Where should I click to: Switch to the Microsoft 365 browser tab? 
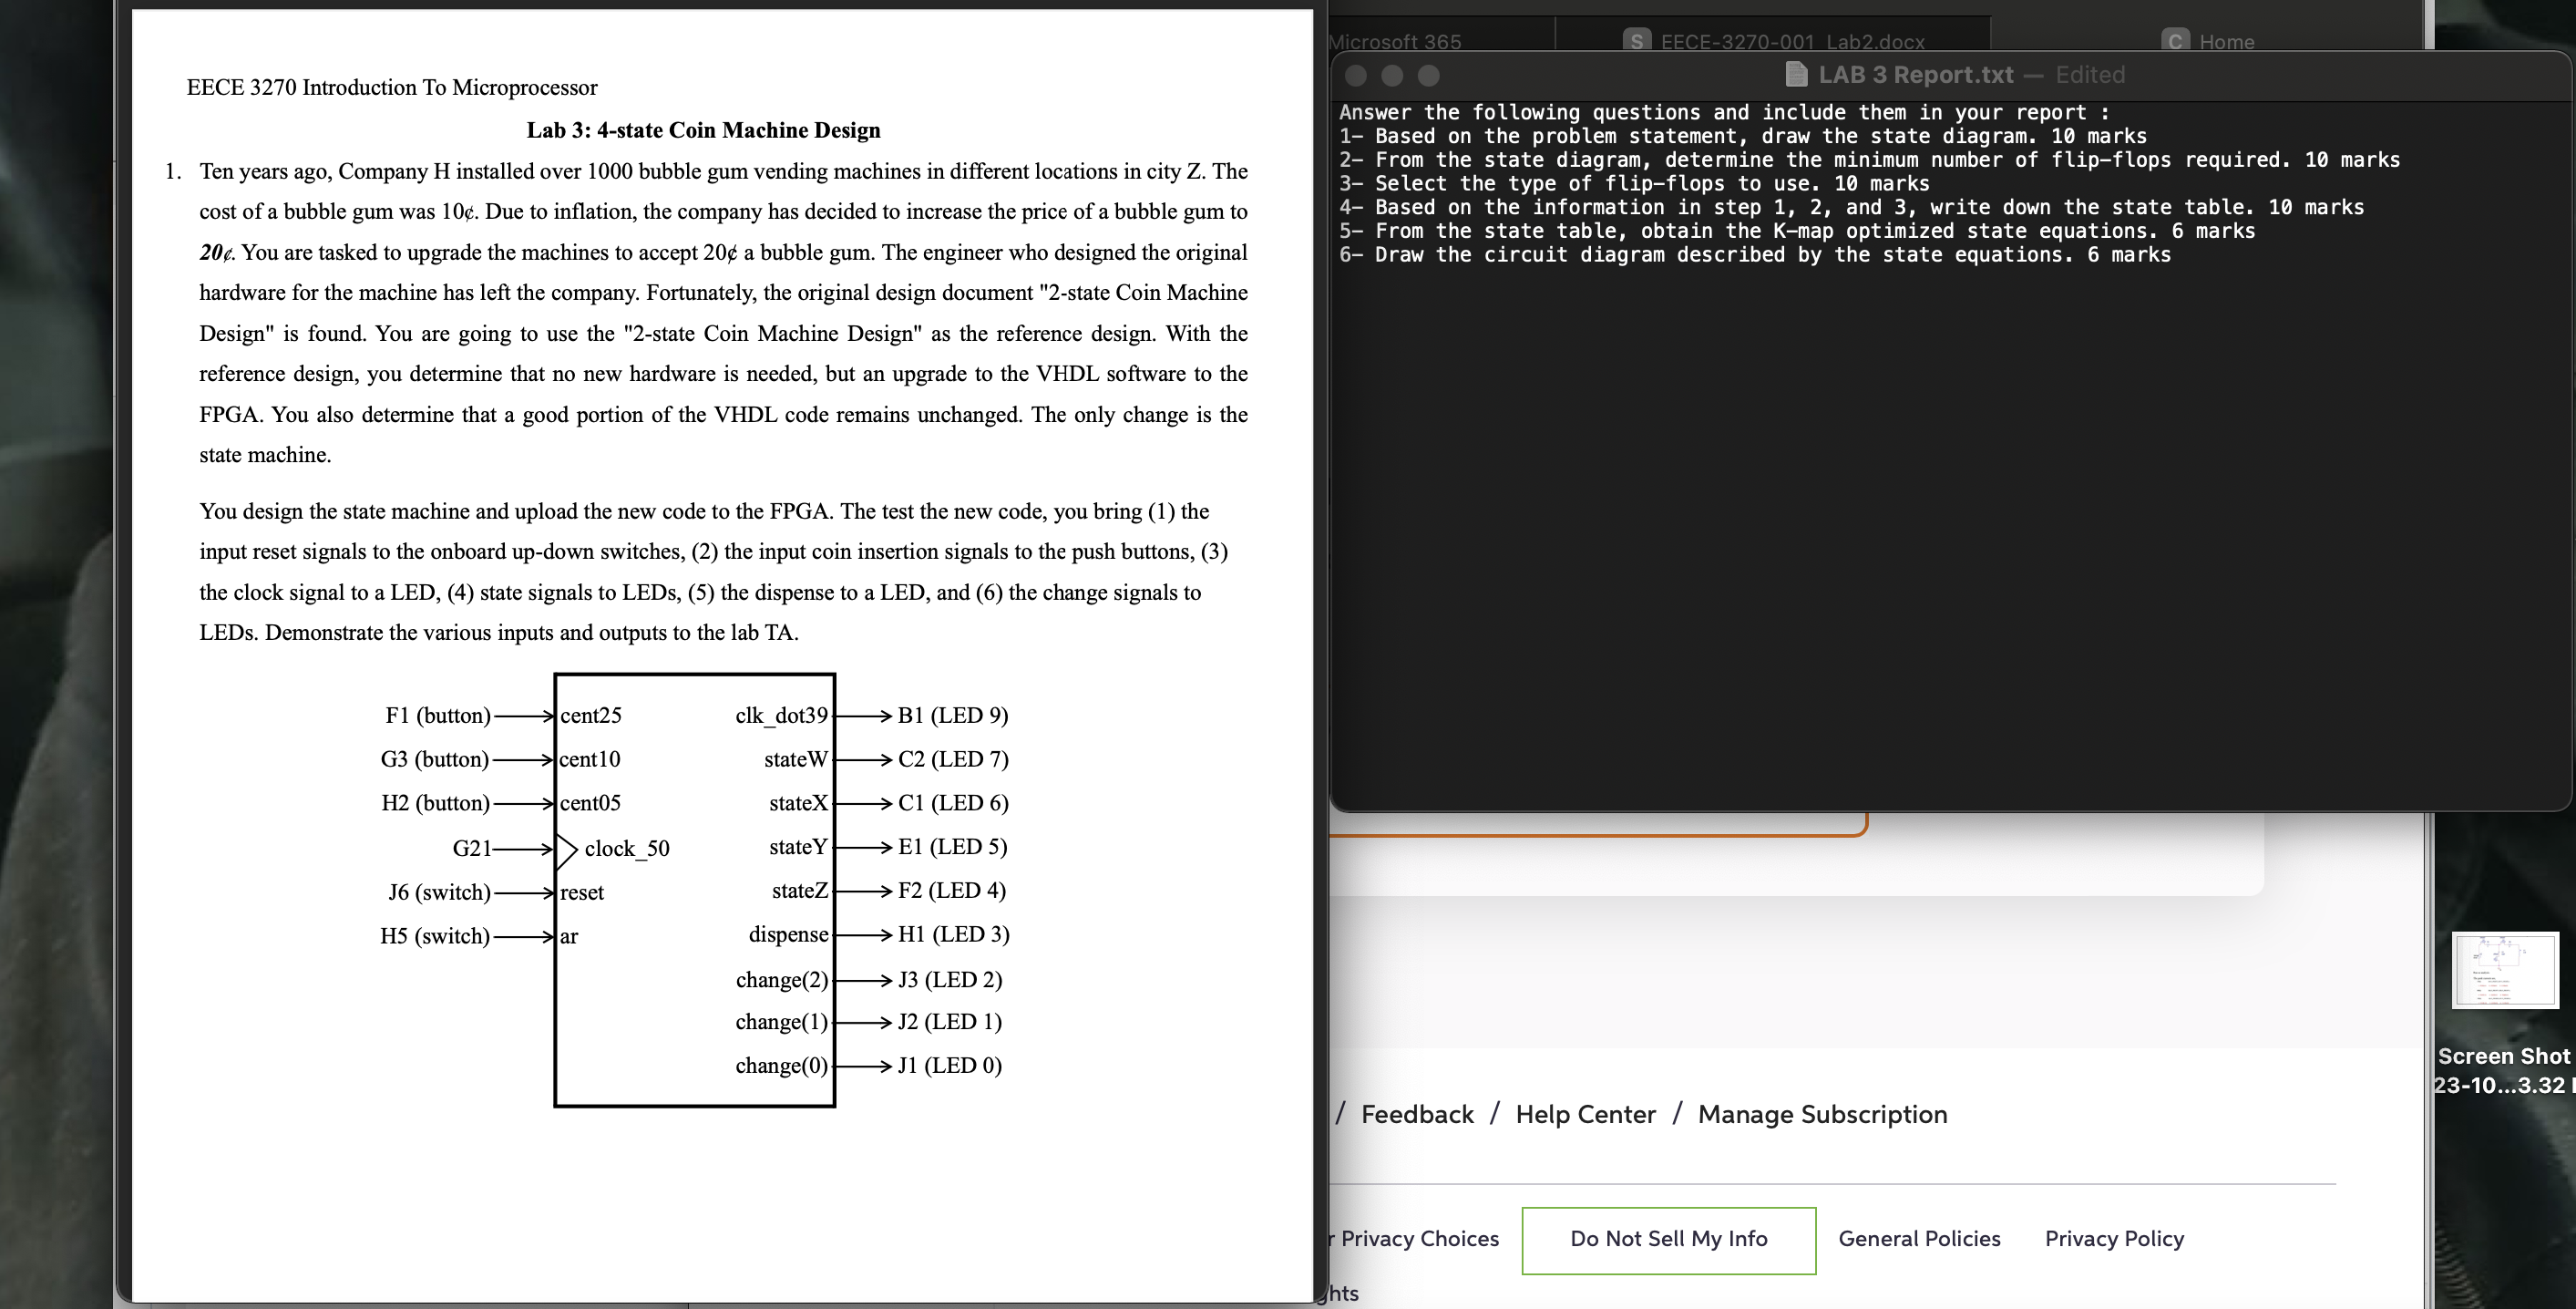pyautogui.click(x=1396, y=42)
